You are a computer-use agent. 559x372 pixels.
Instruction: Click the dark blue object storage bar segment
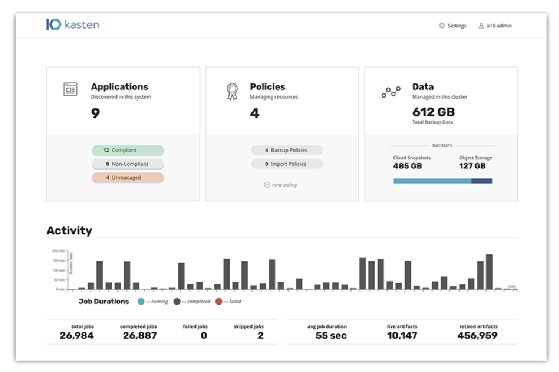(482, 181)
